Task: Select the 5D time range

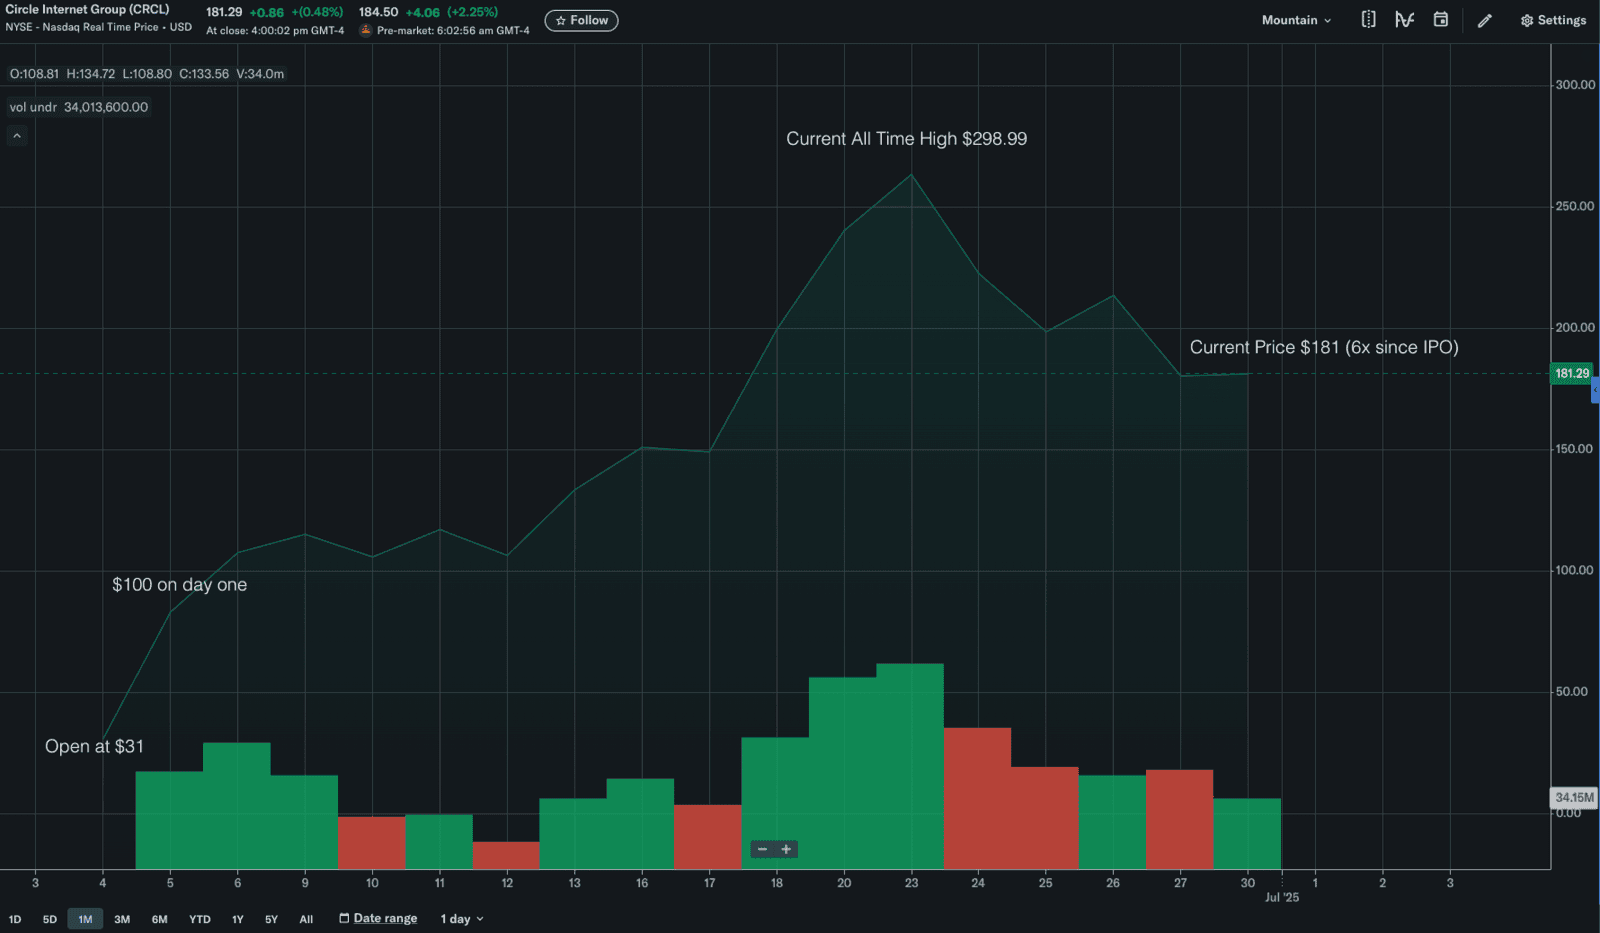Action: point(50,919)
